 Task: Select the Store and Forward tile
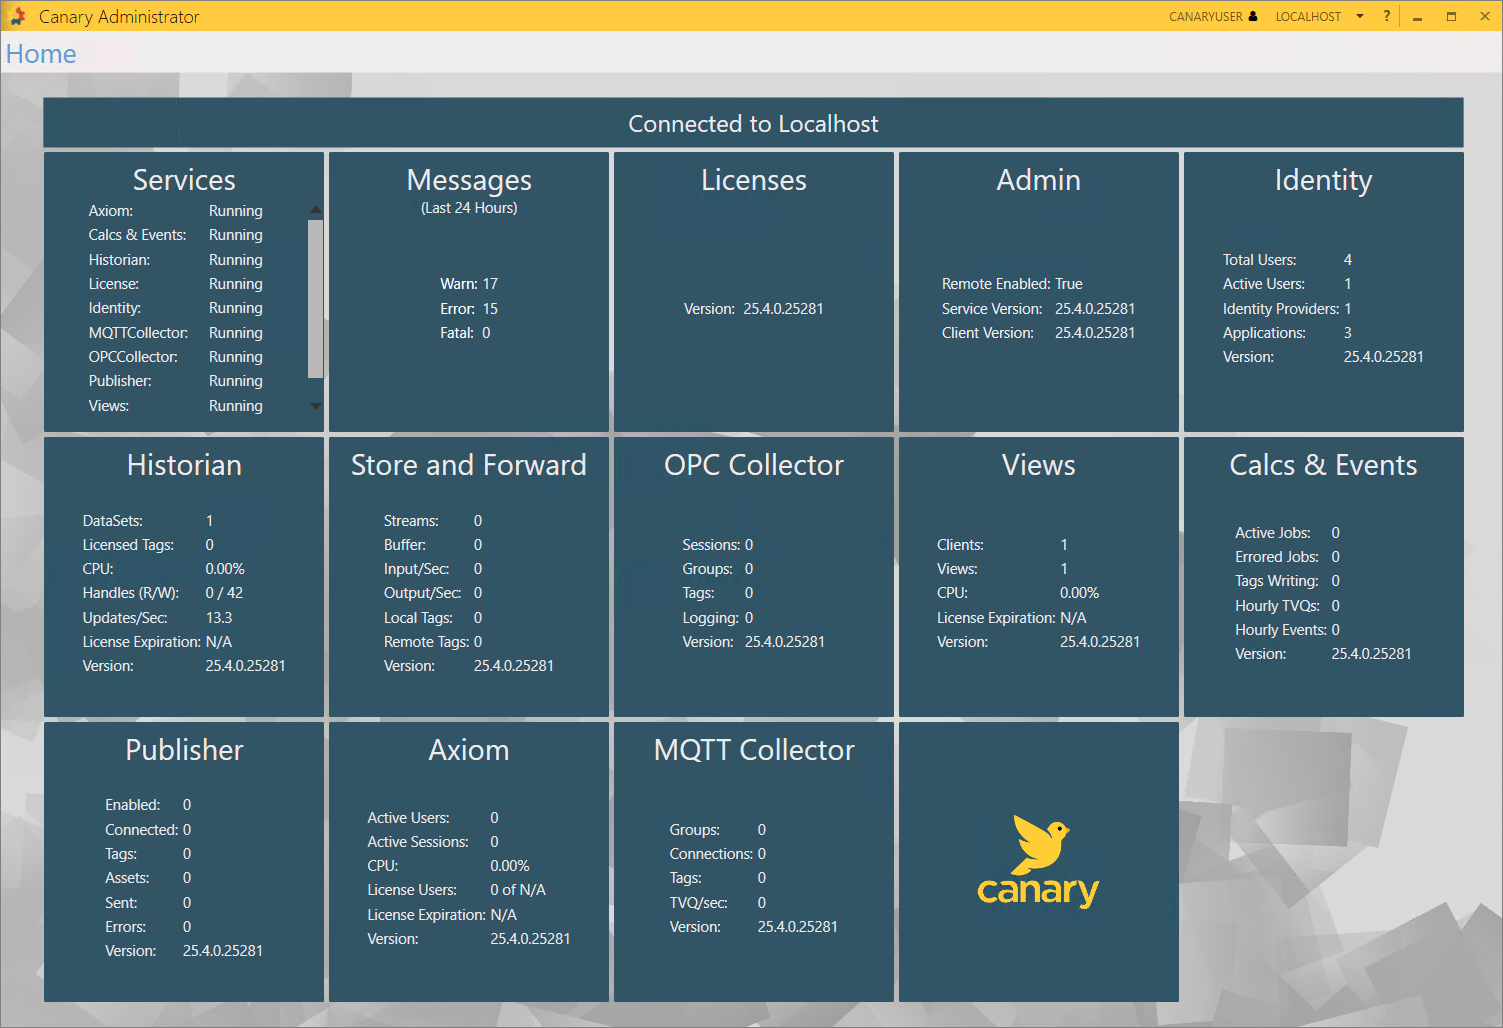click(x=468, y=577)
